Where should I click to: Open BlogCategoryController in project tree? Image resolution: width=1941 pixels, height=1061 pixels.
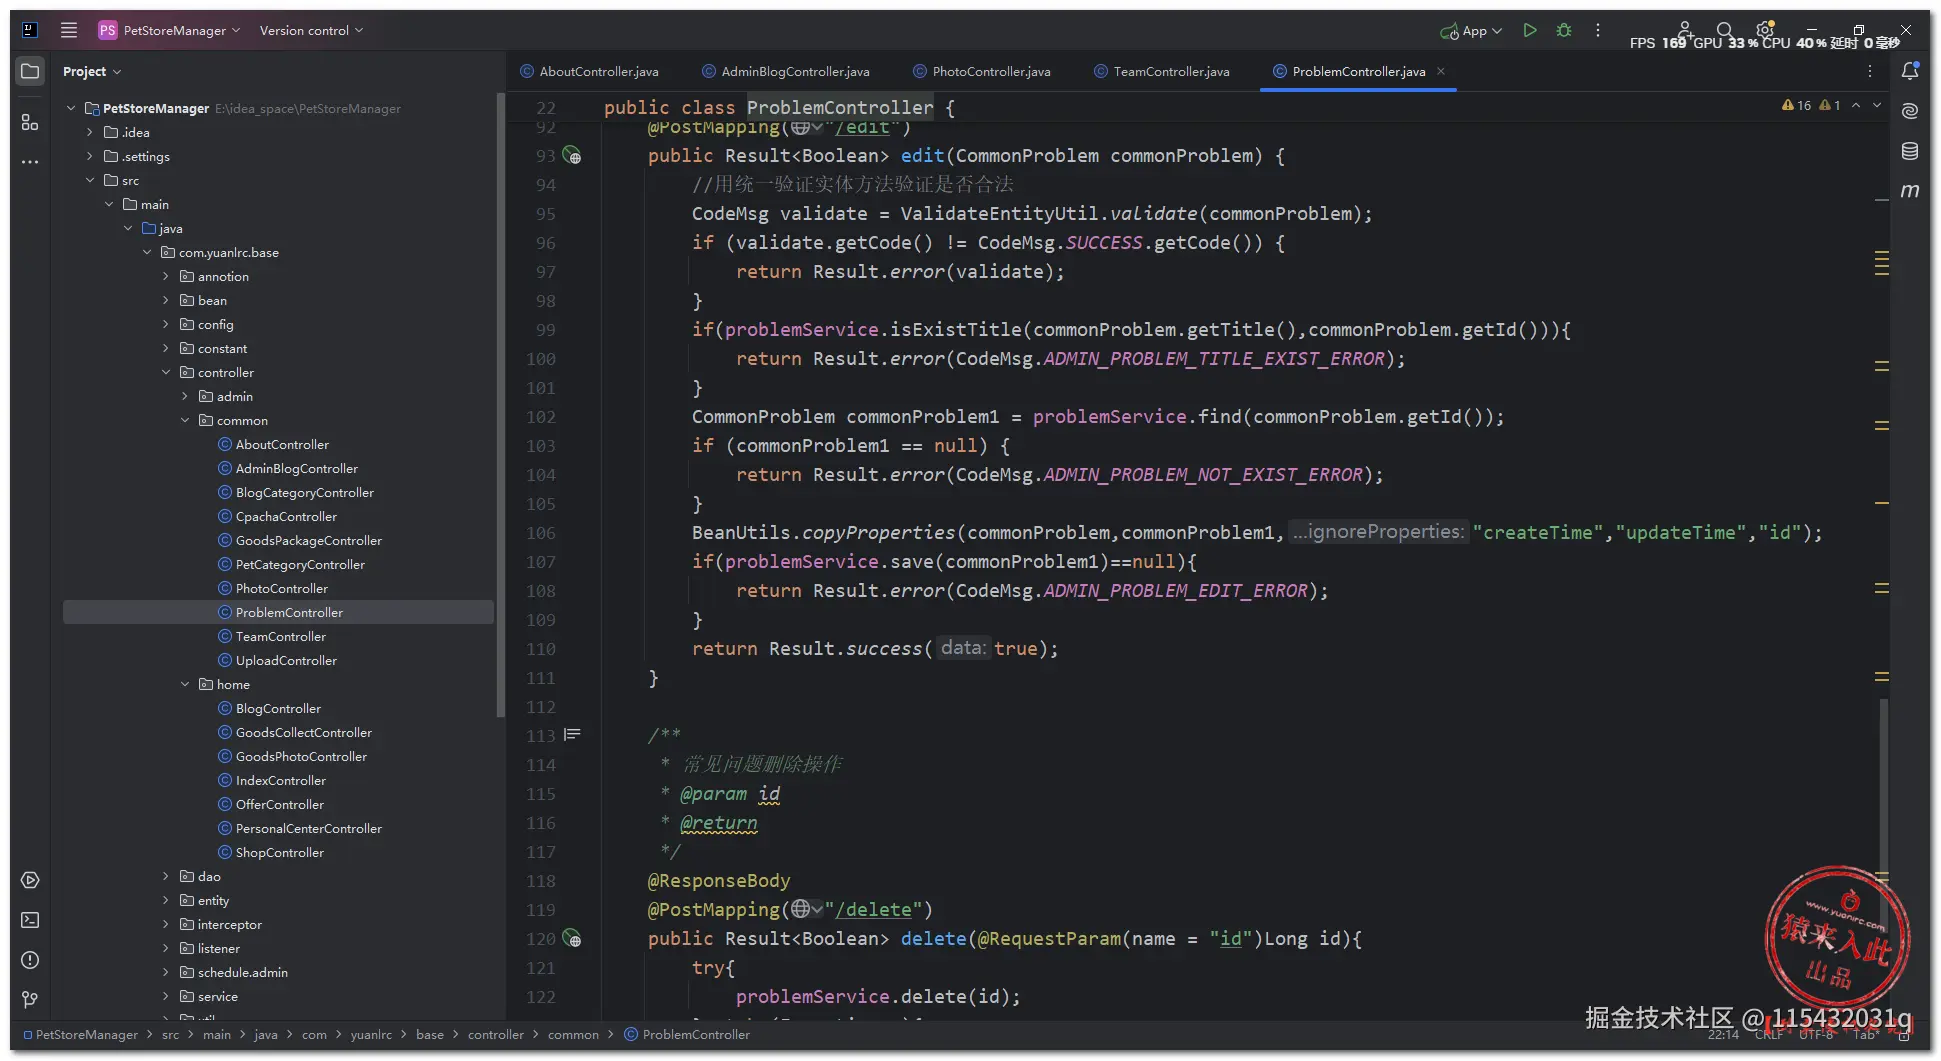(304, 492)
